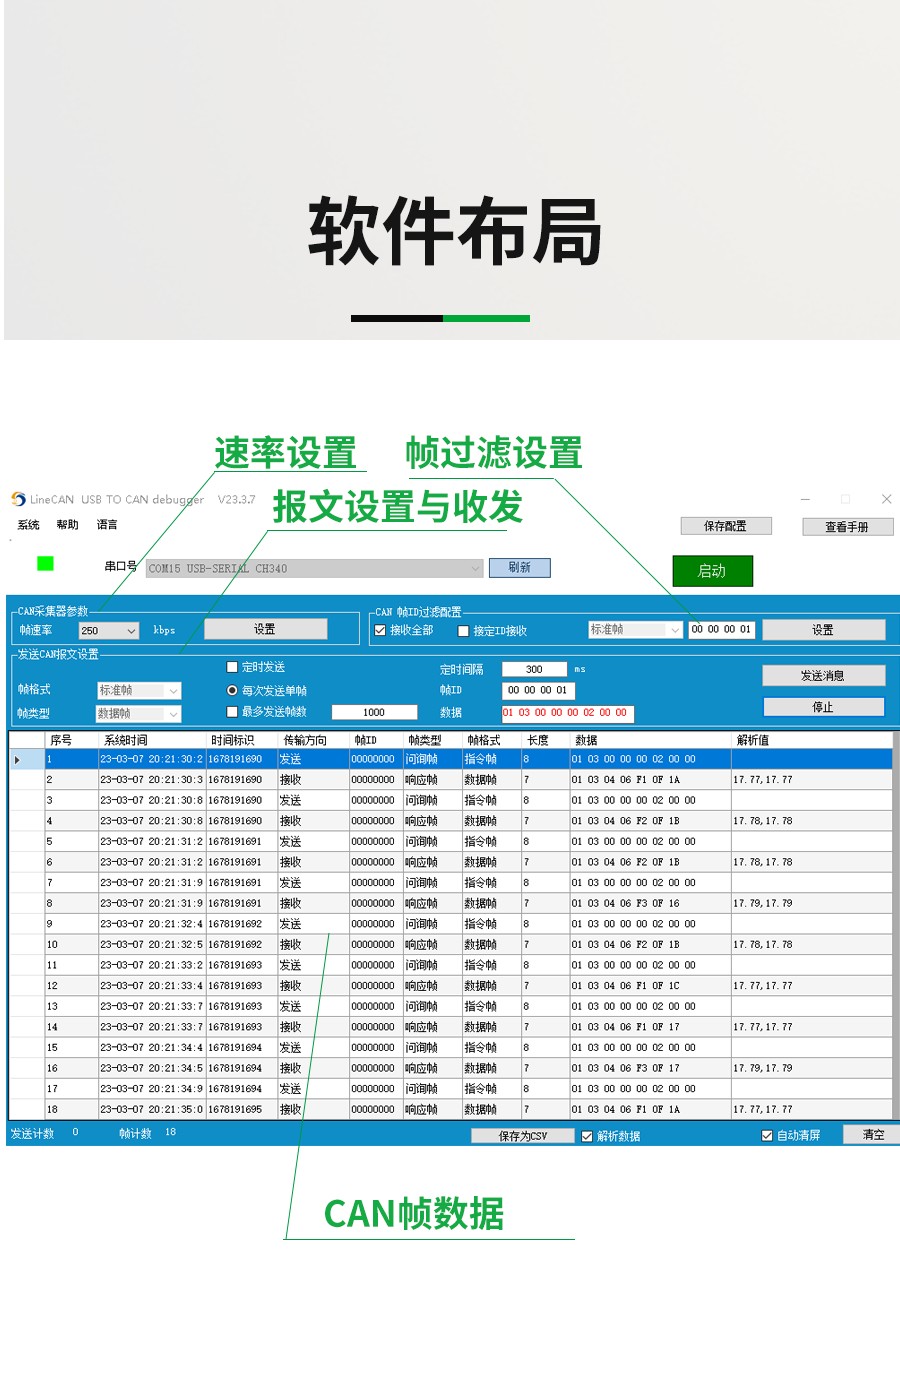Screen dimensions: 900x1386
Task: Click the red 数据 bytes input field
Action: pos(567,713)
